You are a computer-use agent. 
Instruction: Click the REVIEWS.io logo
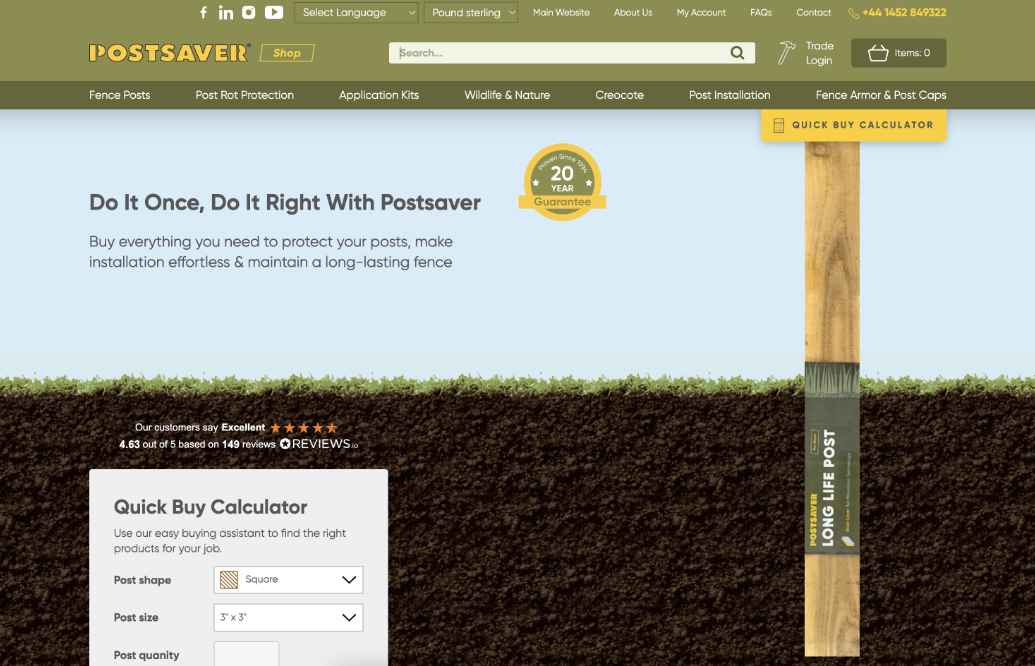(x=319, y=444)
